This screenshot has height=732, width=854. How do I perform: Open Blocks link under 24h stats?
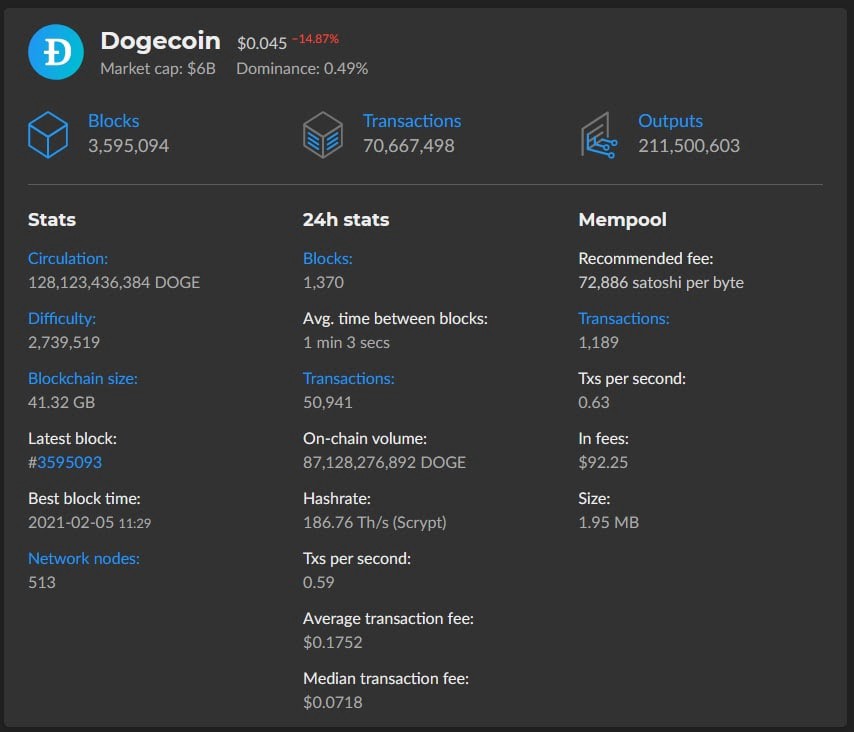(x=328, y=259)
